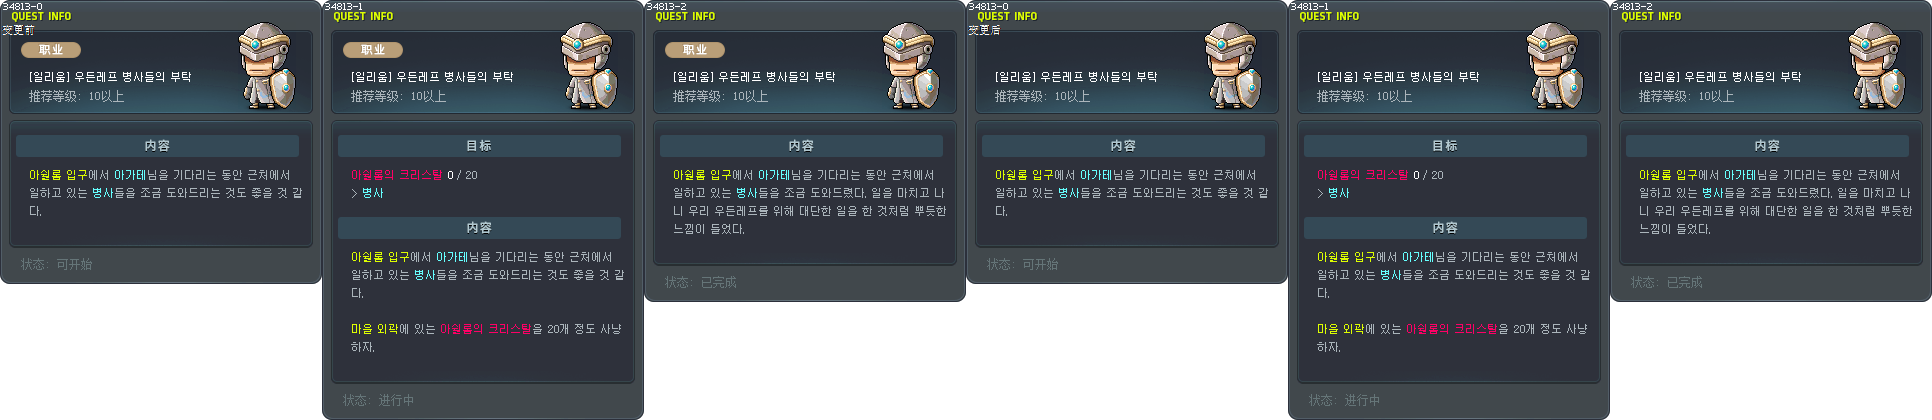Image resolution: width=1932 pixels, height=420 pixels.
Task: Click the knight portrait in the 变更后 panel
Action: (1234, 66)
